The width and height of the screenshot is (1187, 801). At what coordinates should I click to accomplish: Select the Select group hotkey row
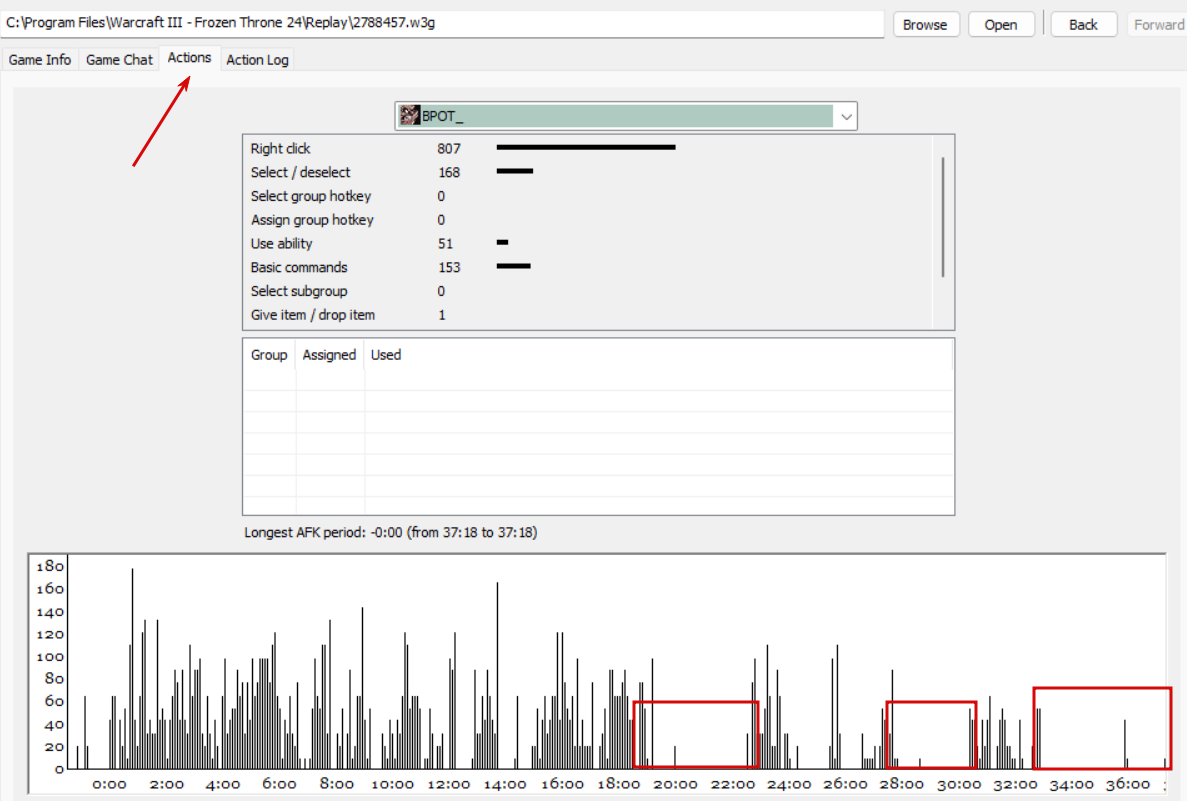[588, 196]
